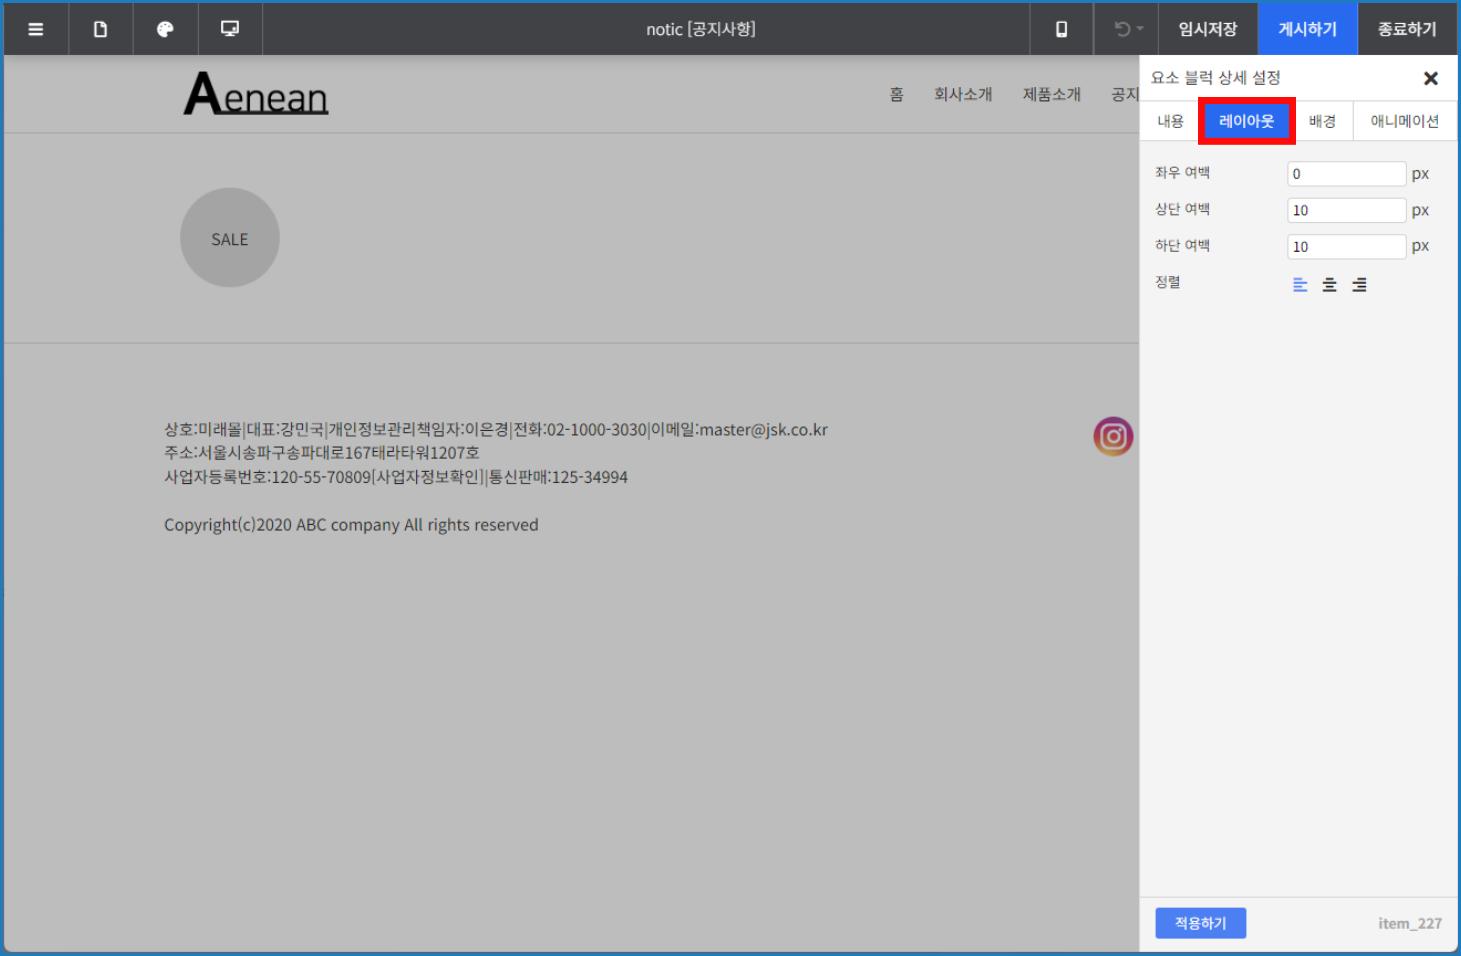Set alignment to right
1461x956 pixels.
1359,285
